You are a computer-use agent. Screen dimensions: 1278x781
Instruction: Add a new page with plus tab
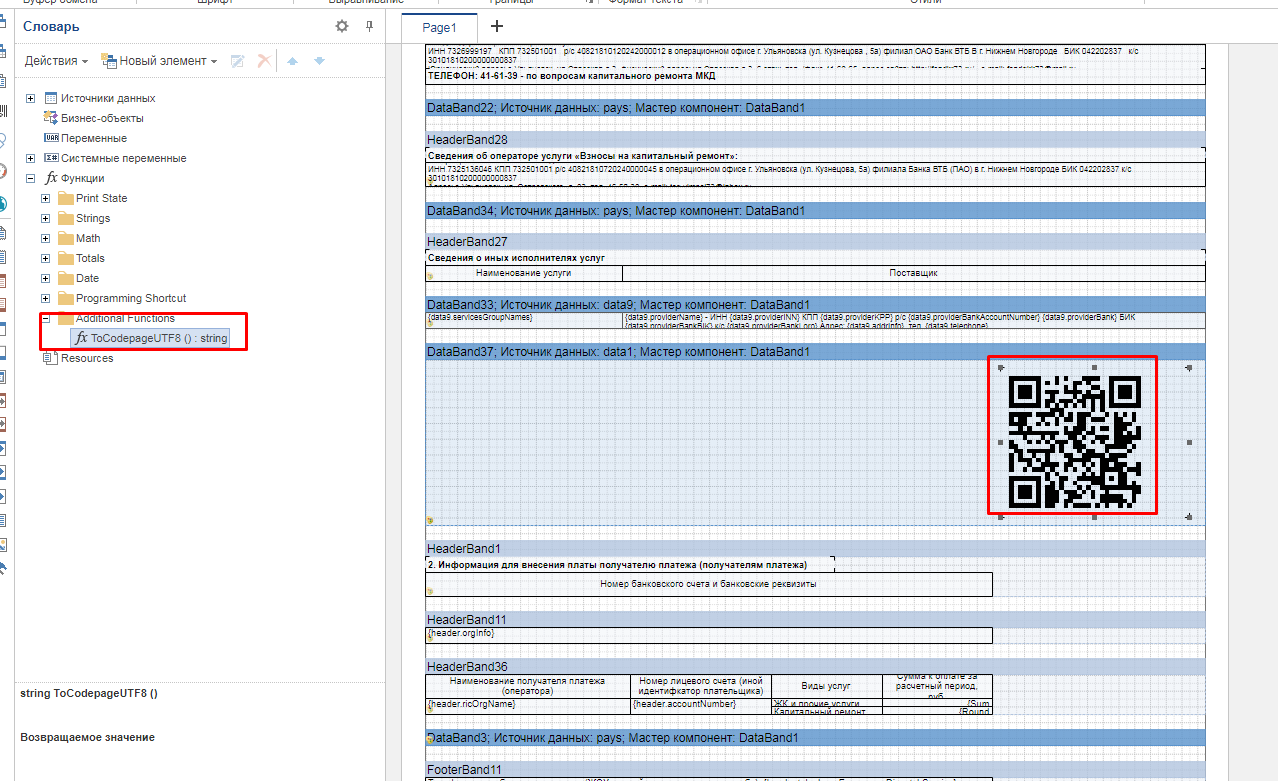pyautogui.click(x=497, y=27)
